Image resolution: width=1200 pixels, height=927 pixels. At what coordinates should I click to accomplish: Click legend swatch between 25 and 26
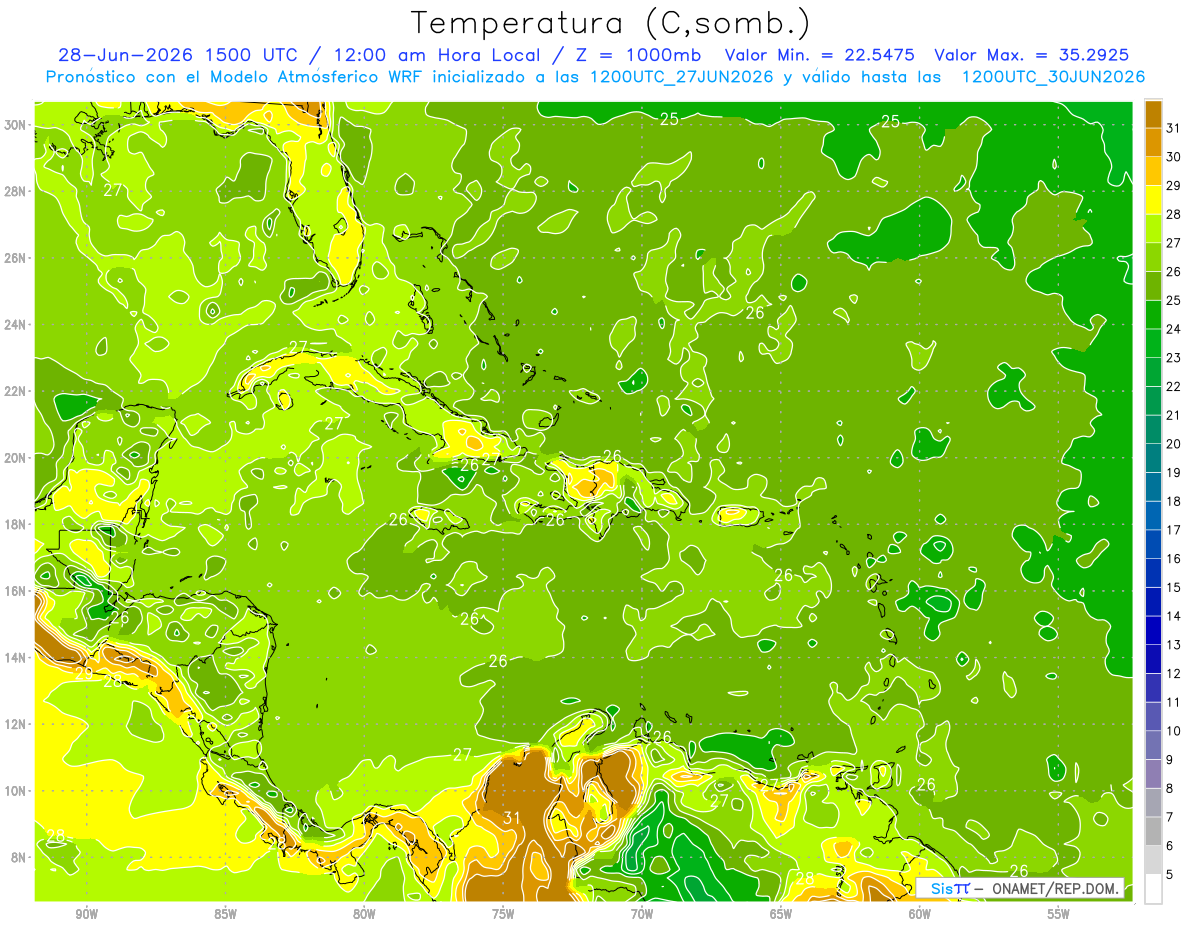click(1153, 286)
